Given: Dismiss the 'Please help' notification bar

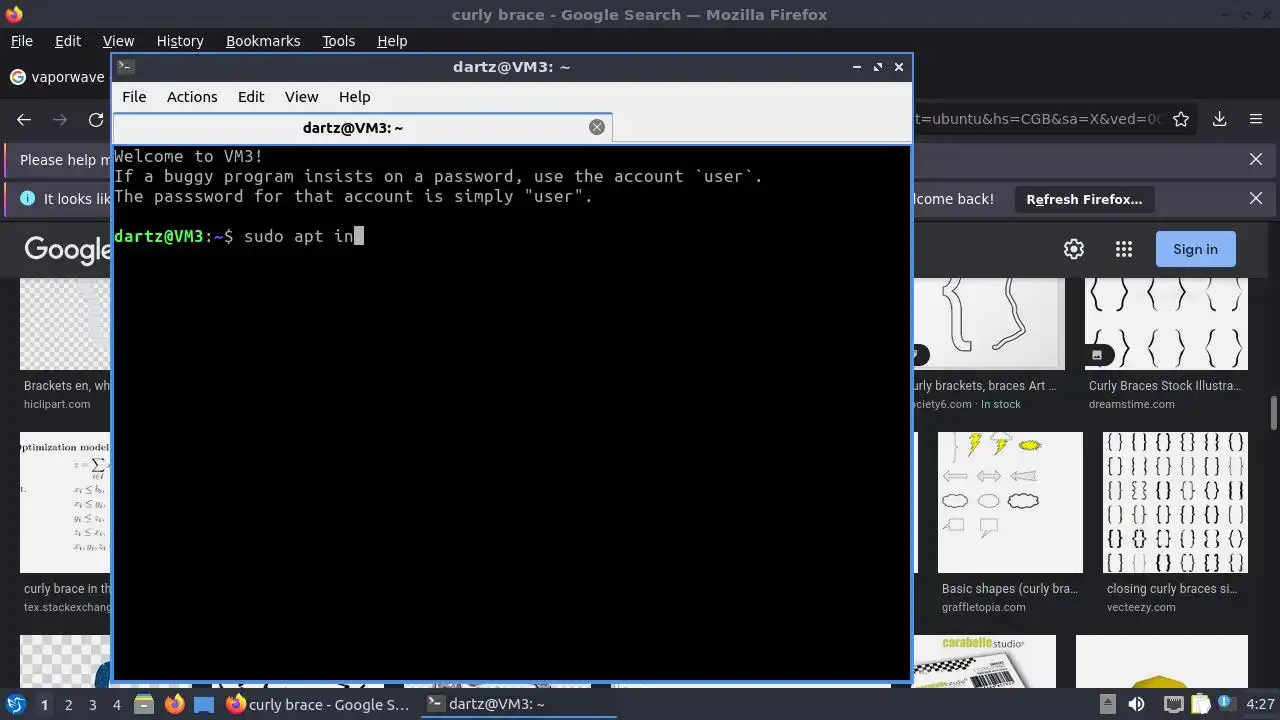Looking at the screenshot, I should 1256,159.
